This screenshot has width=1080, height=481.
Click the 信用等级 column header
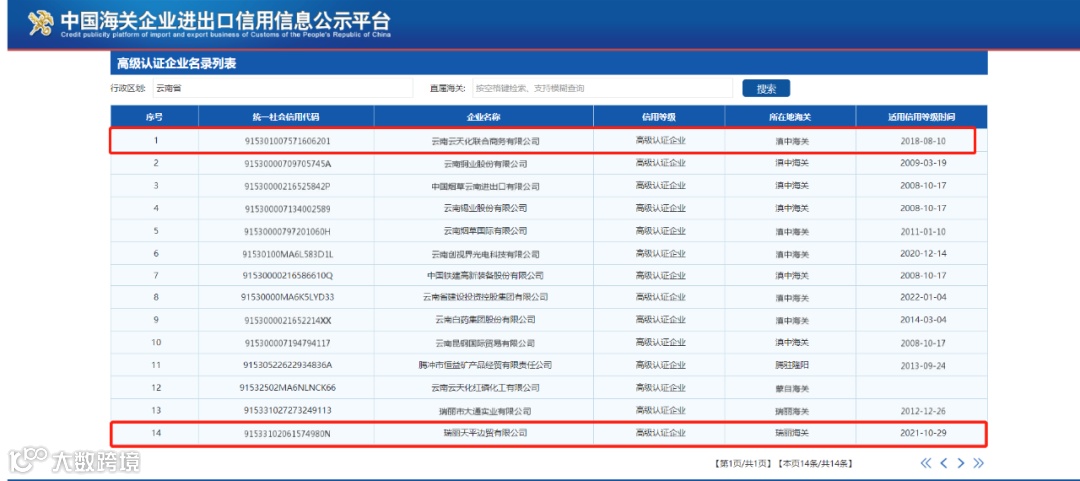click(x=659, y=116)
